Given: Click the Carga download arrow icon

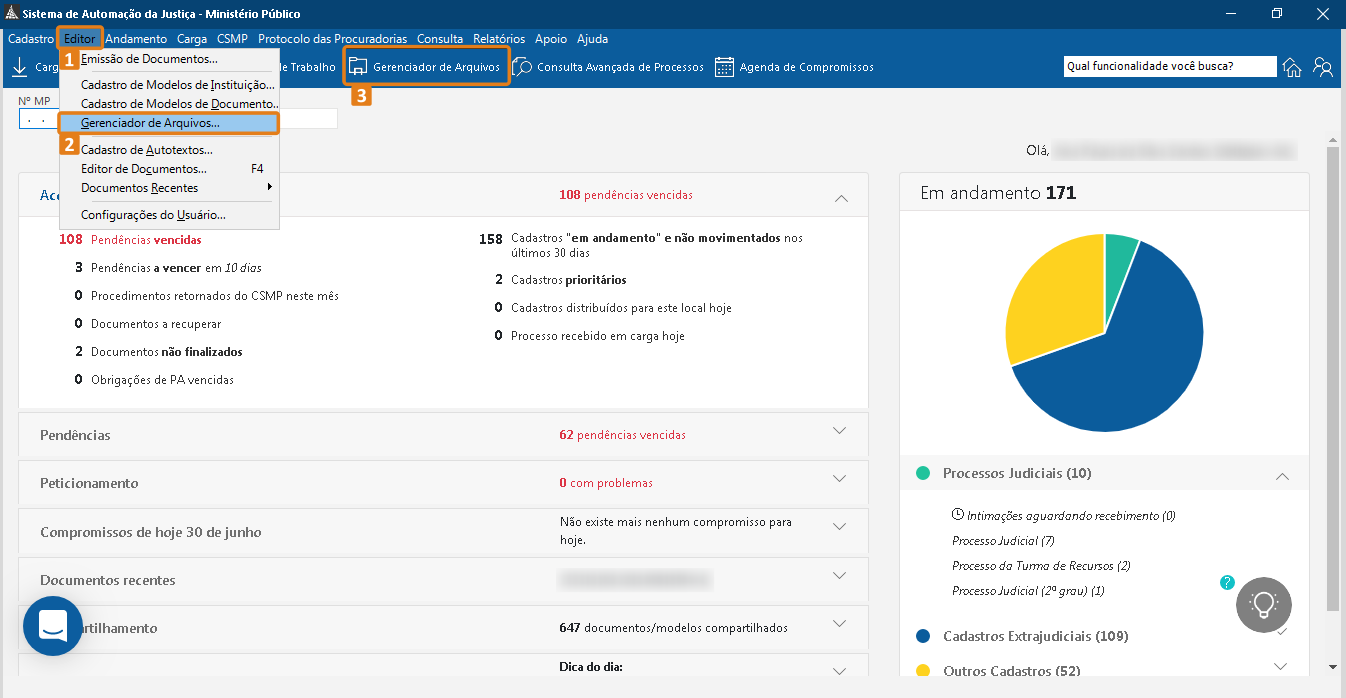Looking at the screenshot, I should 20,66.
